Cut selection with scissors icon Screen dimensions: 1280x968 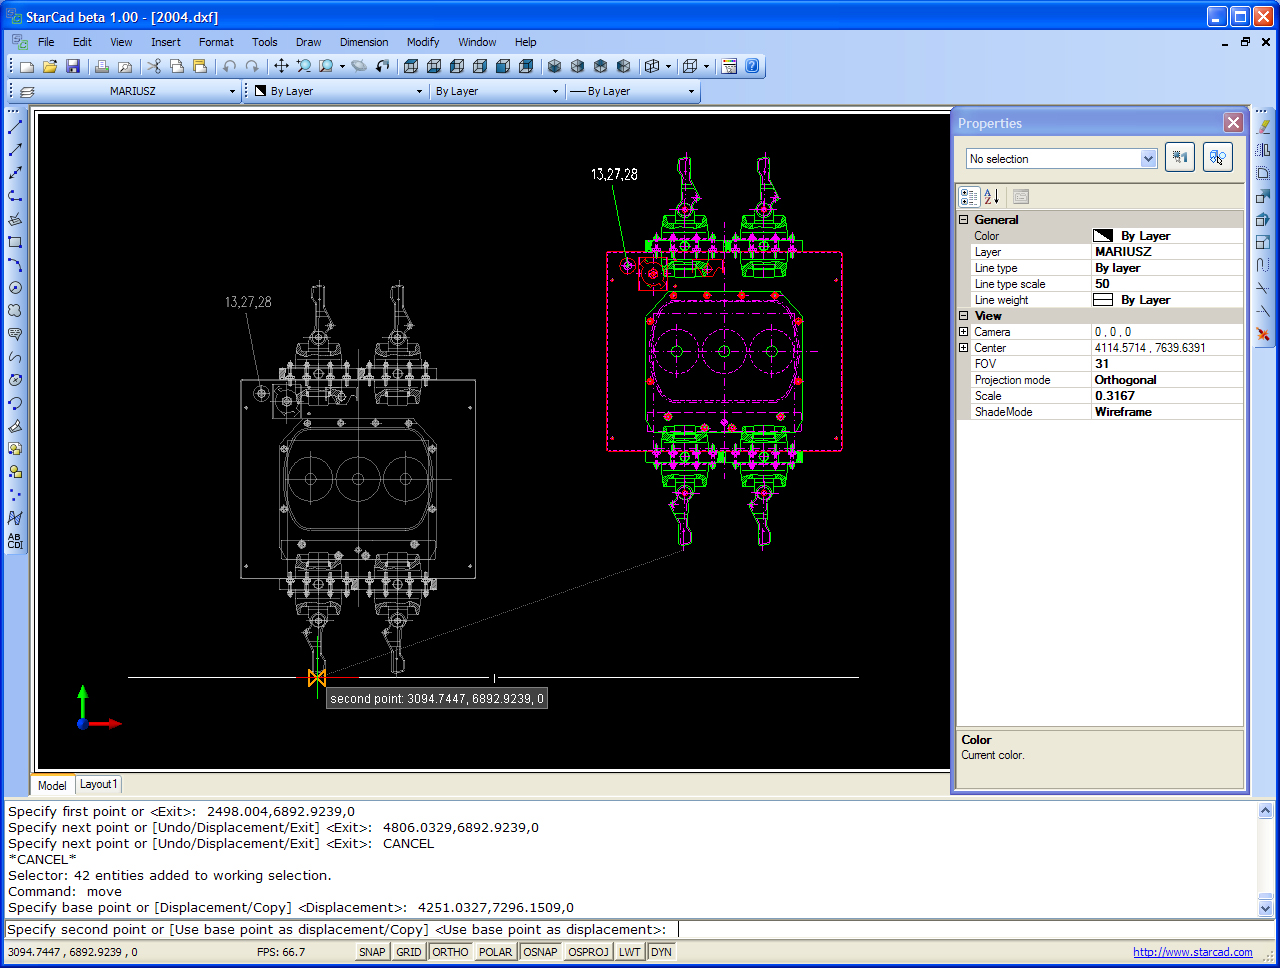point(154,66)
